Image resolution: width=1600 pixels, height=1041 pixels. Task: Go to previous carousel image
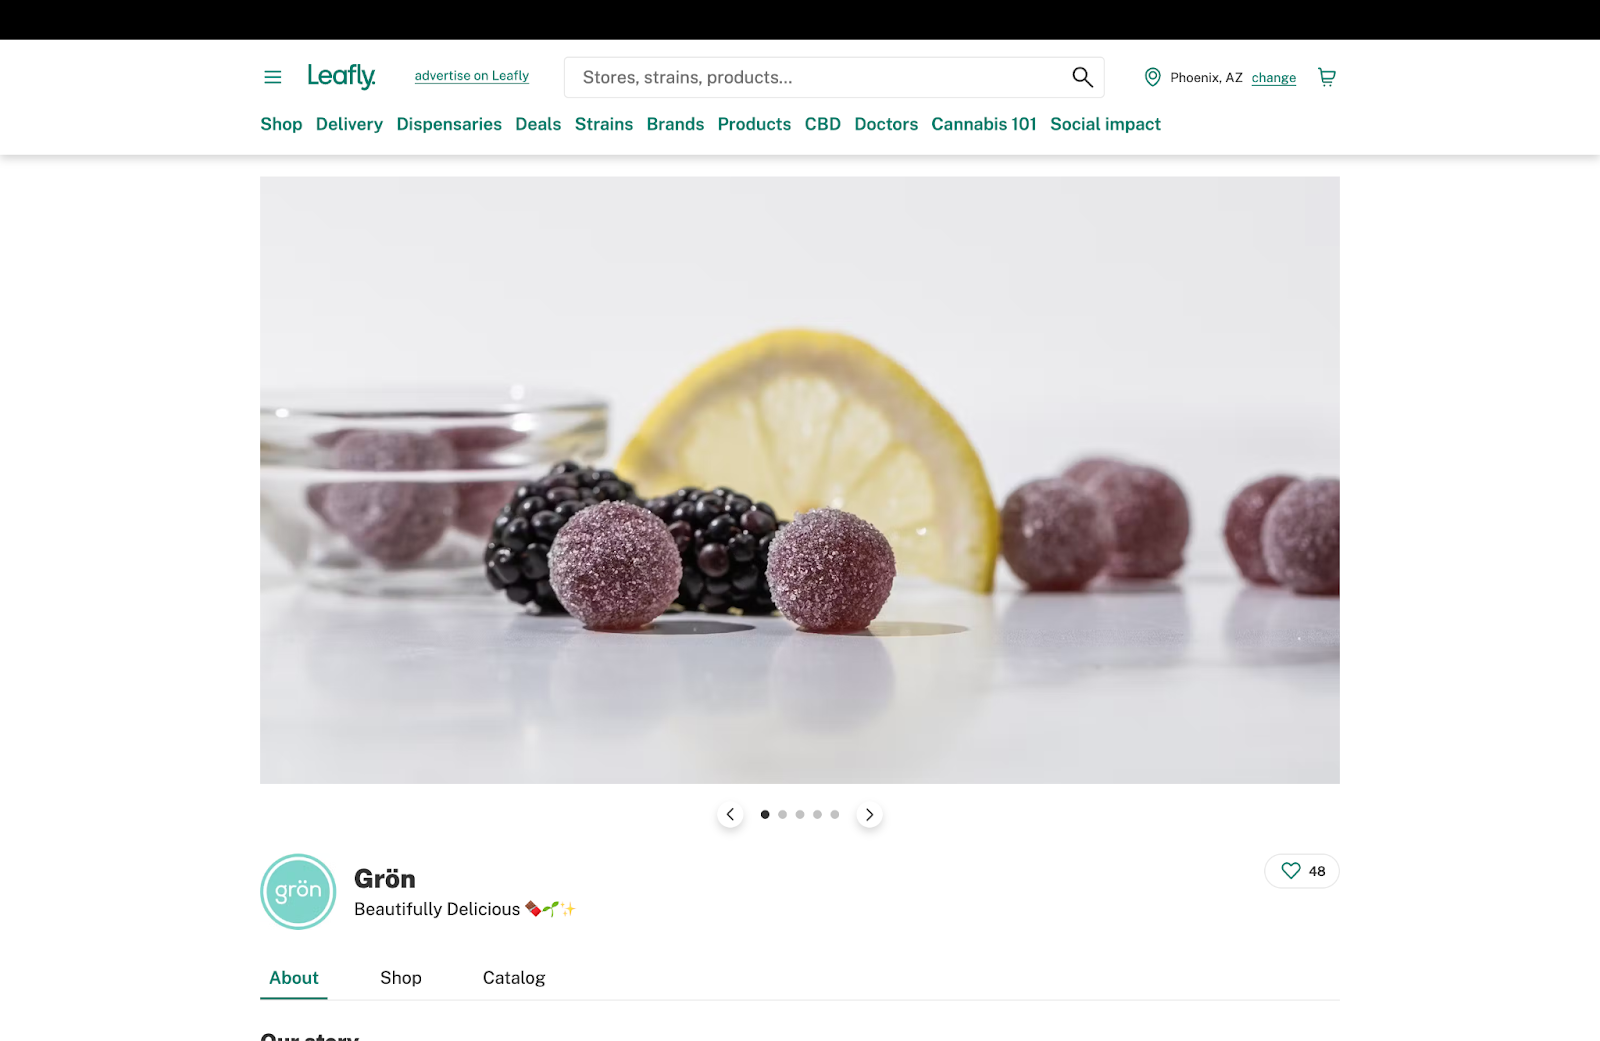click(730, 814)
